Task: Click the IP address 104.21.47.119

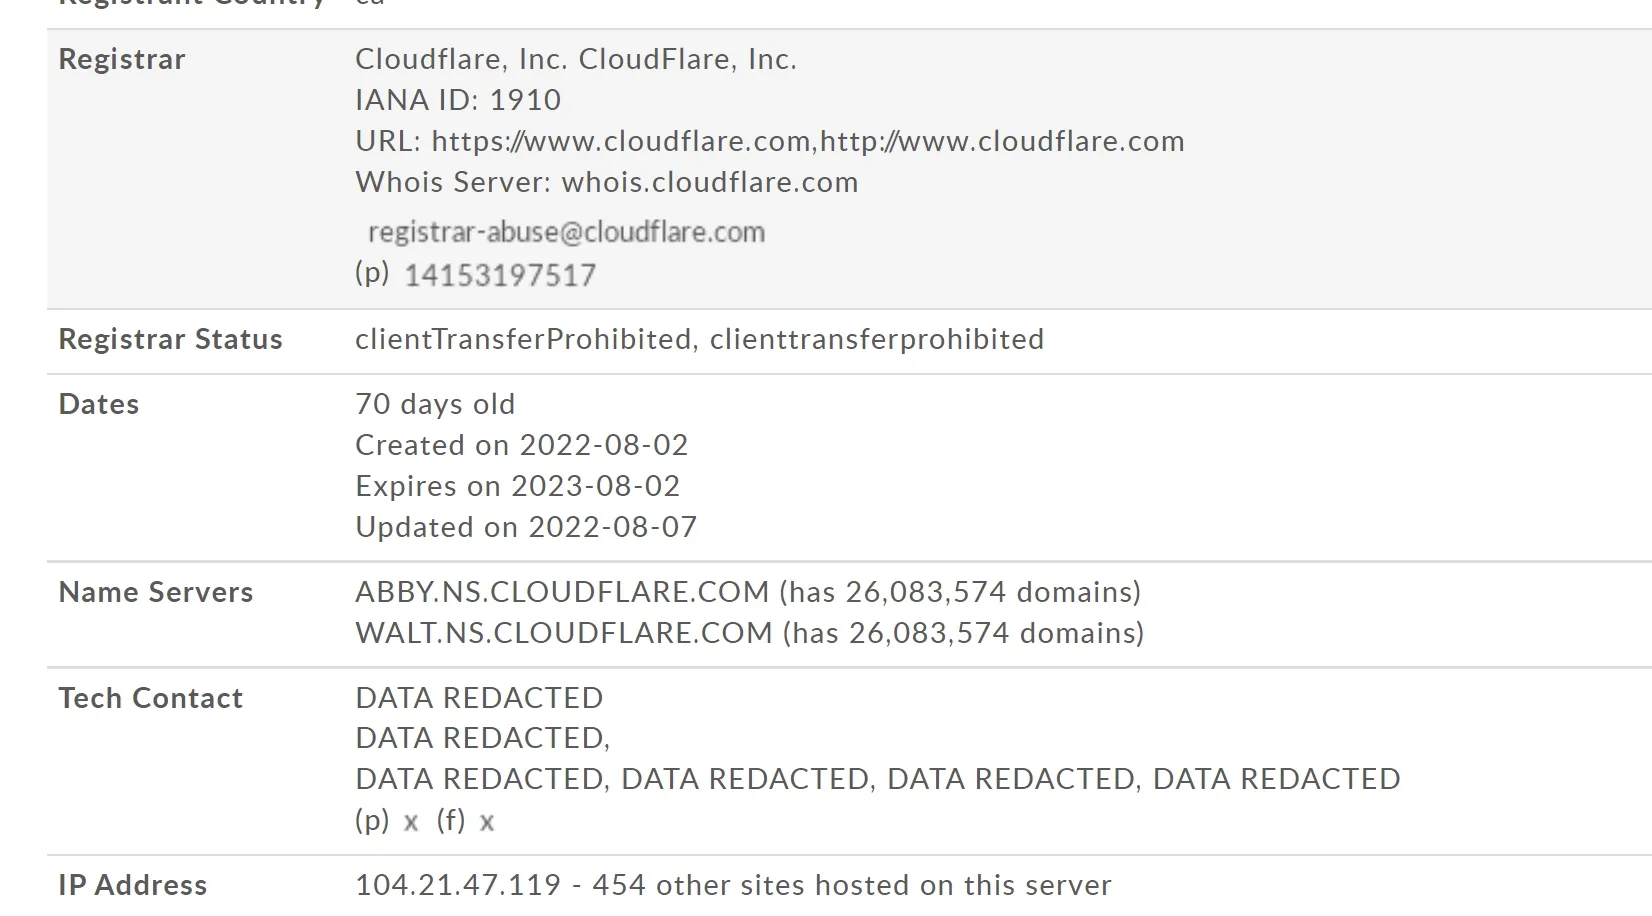Action: 458,885
